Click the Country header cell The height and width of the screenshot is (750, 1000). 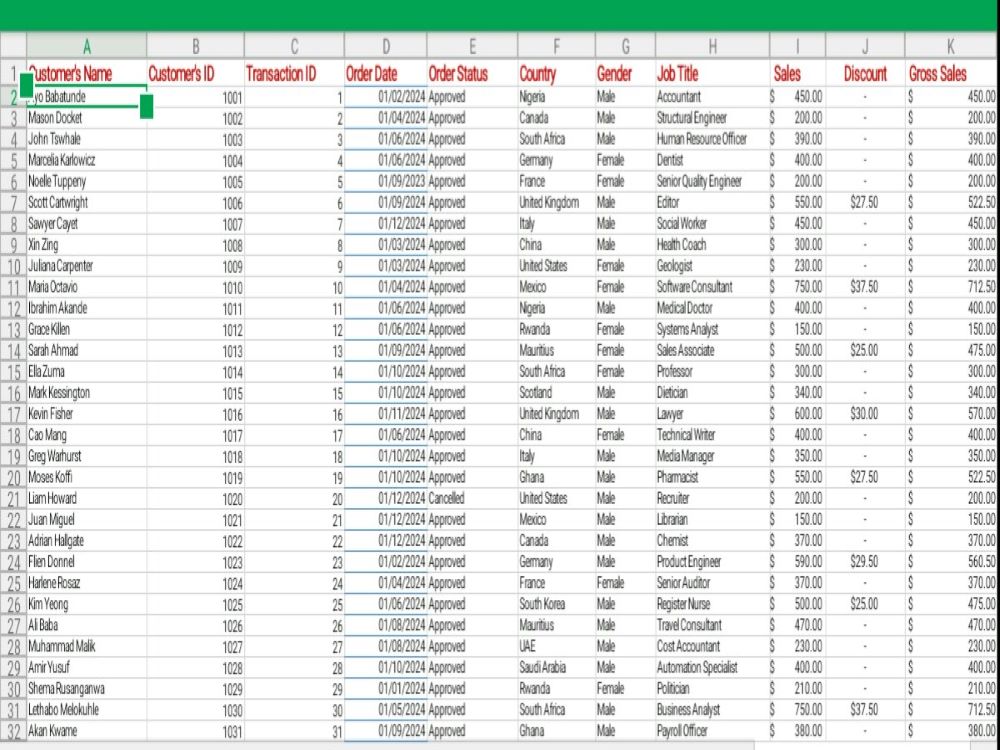click(556, 73)
